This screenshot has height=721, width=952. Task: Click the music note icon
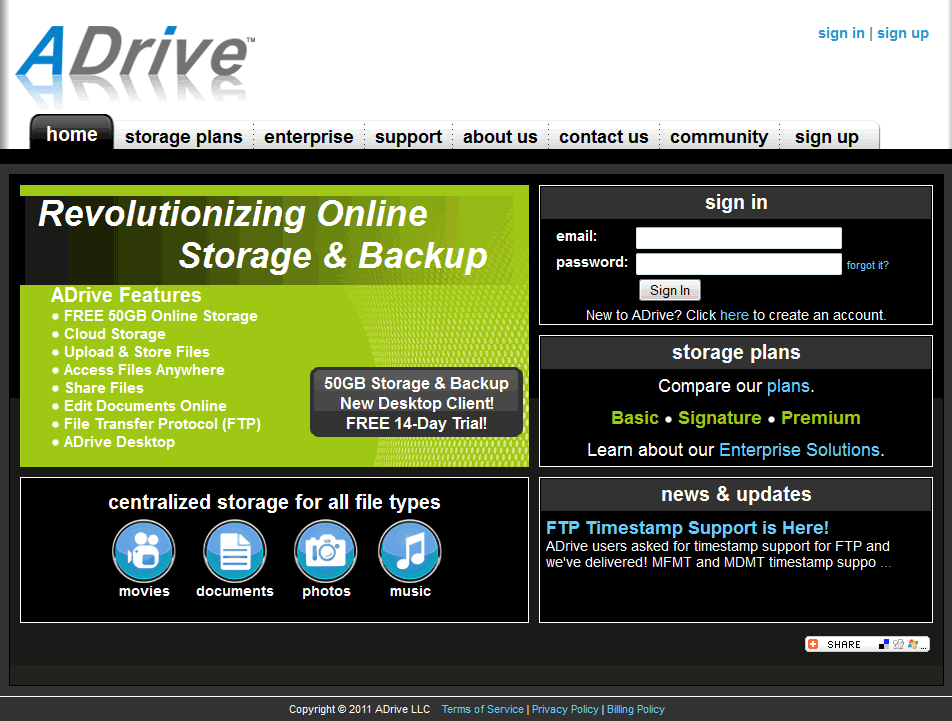(x=410, y=551)
